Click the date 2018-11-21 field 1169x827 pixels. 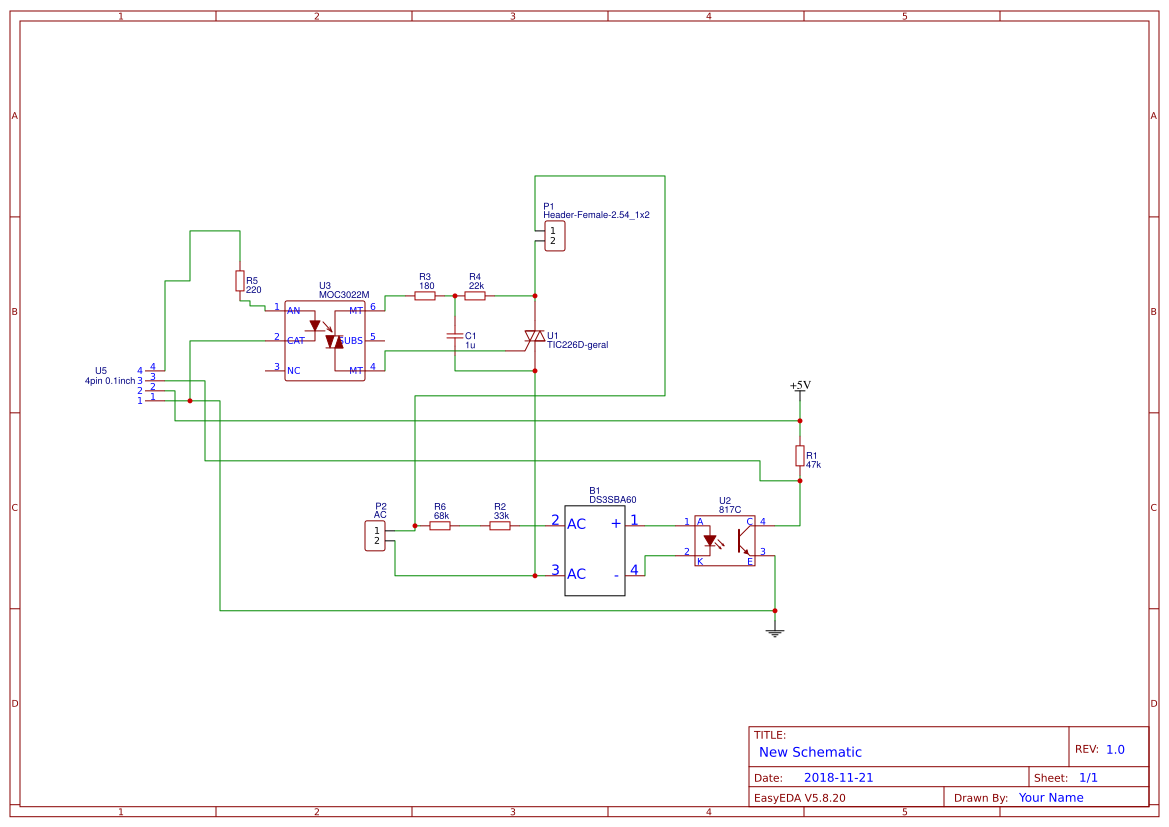pyautogui.click(x=839, y=778)
